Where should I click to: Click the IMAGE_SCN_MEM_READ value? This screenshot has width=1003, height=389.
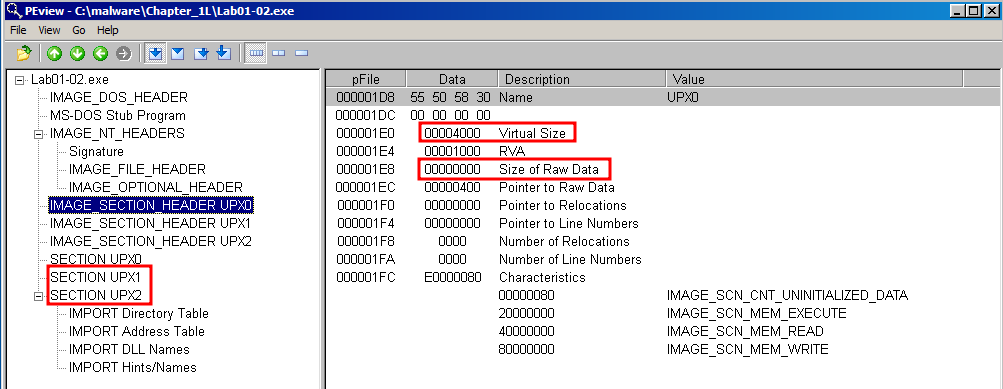pyautogui.click(x=745, y=331)
